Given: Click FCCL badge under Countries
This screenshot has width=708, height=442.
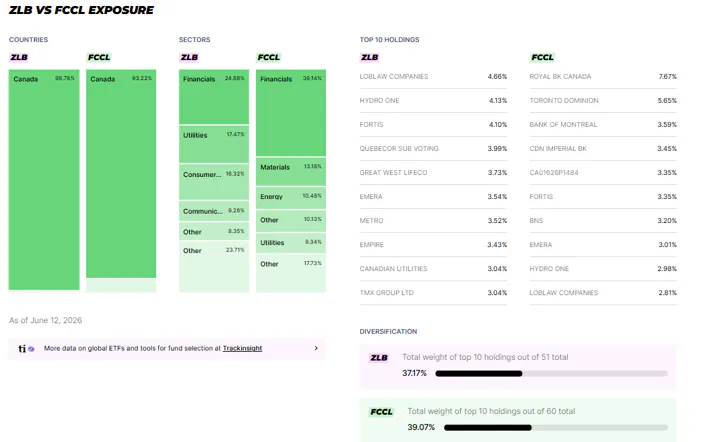Looking at the screenshot, I should (x=99, y=57).
